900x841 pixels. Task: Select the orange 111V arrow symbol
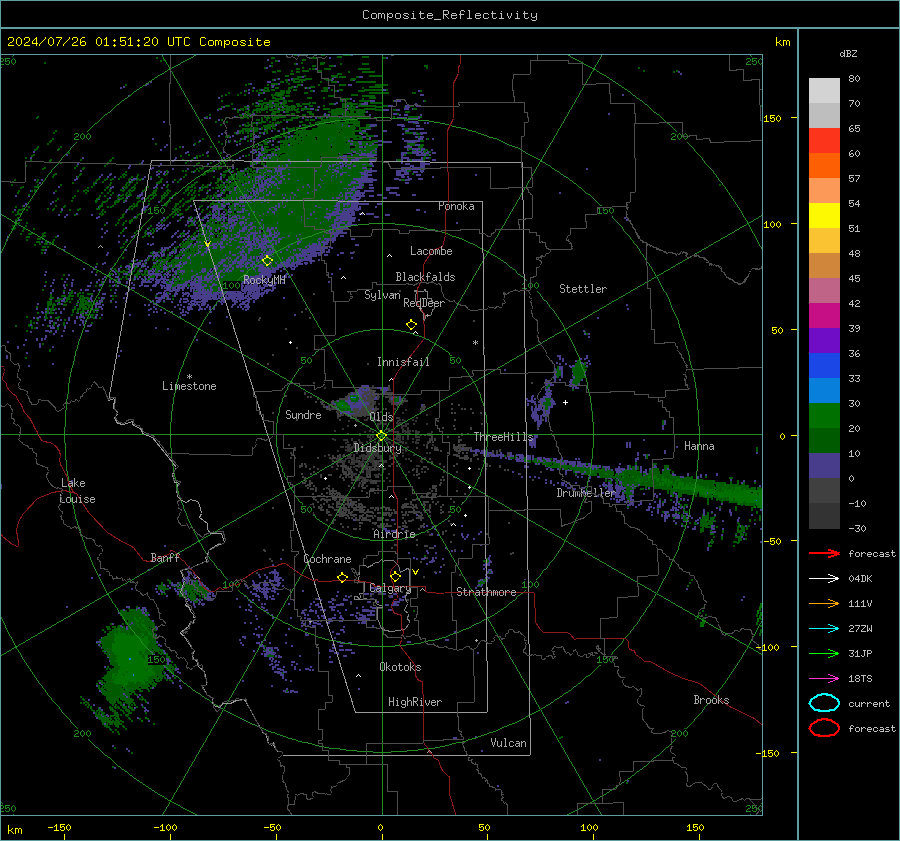(824, 603)
